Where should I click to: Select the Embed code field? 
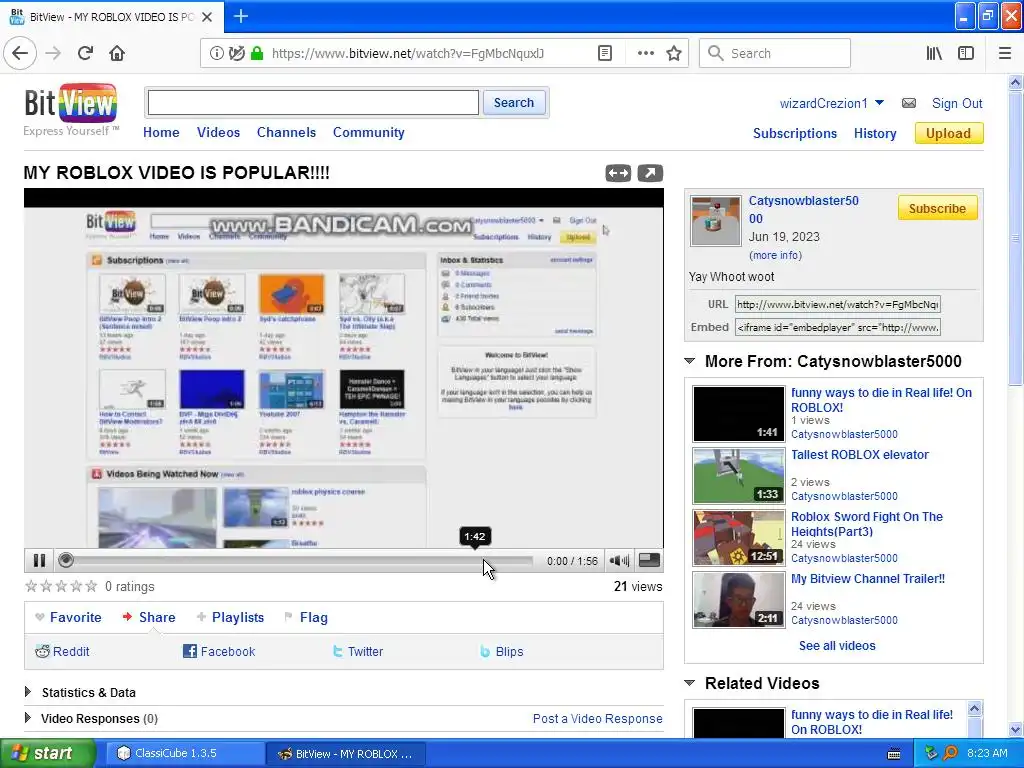pos(838,327)
